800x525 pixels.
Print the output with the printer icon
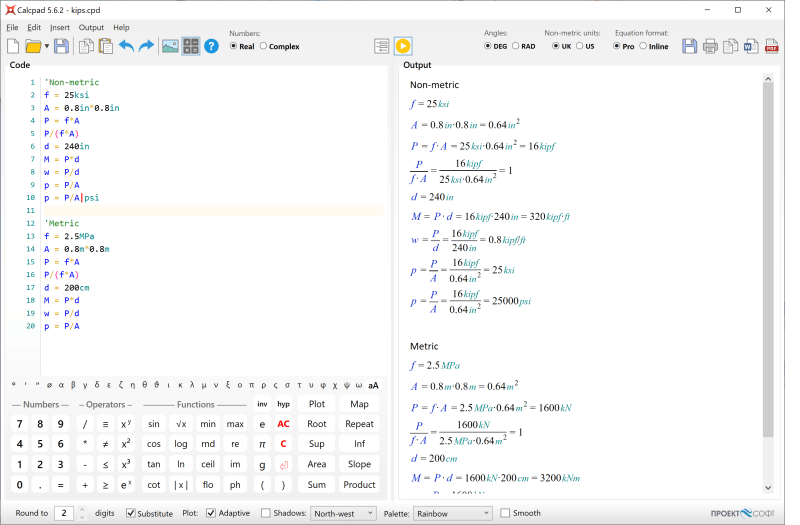(x=710, y=46)
